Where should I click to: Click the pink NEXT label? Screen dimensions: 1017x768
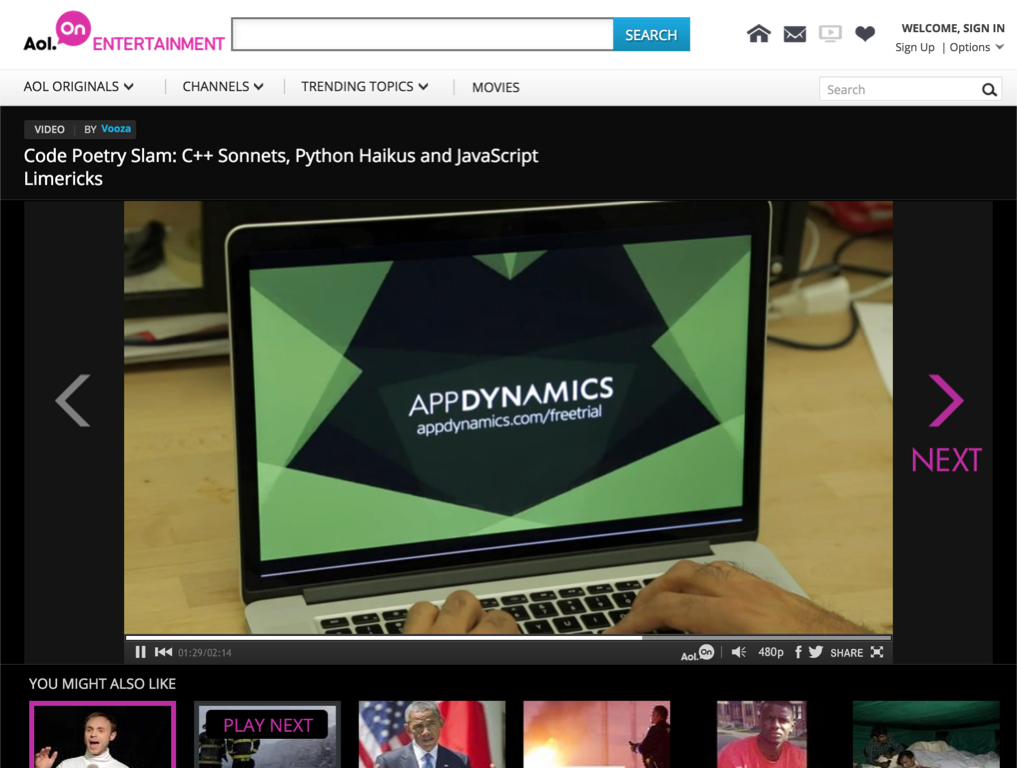(946, 461)
